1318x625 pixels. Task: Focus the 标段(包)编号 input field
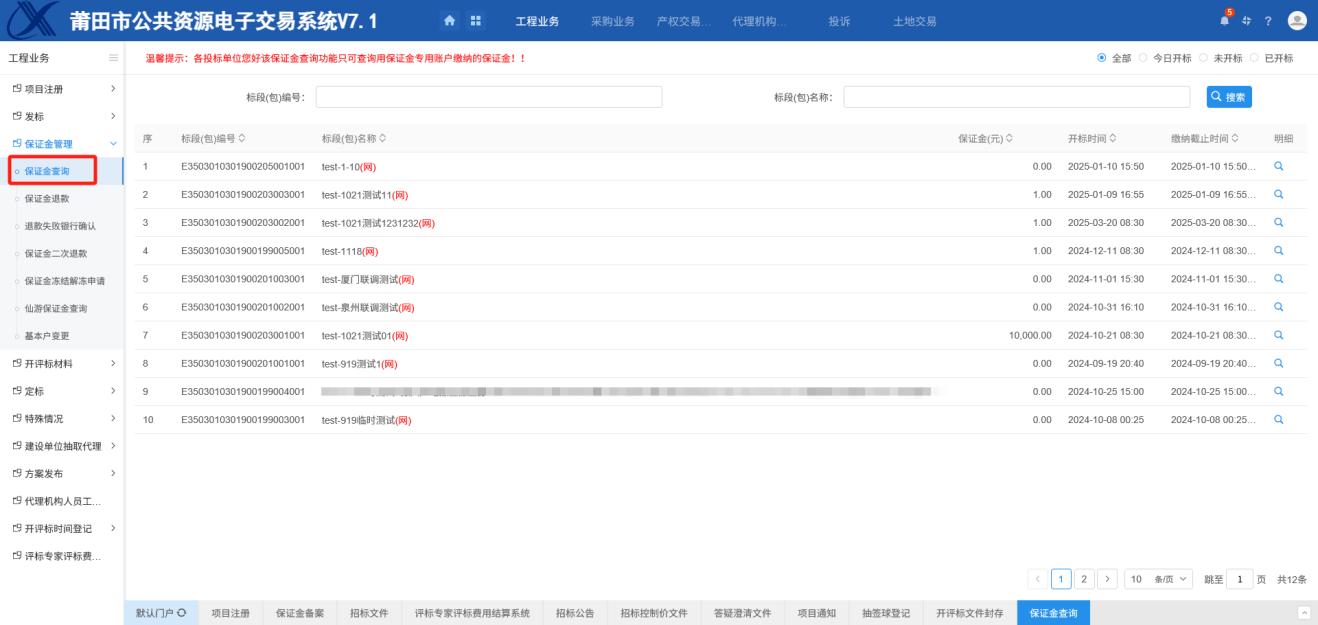[488, 97]
